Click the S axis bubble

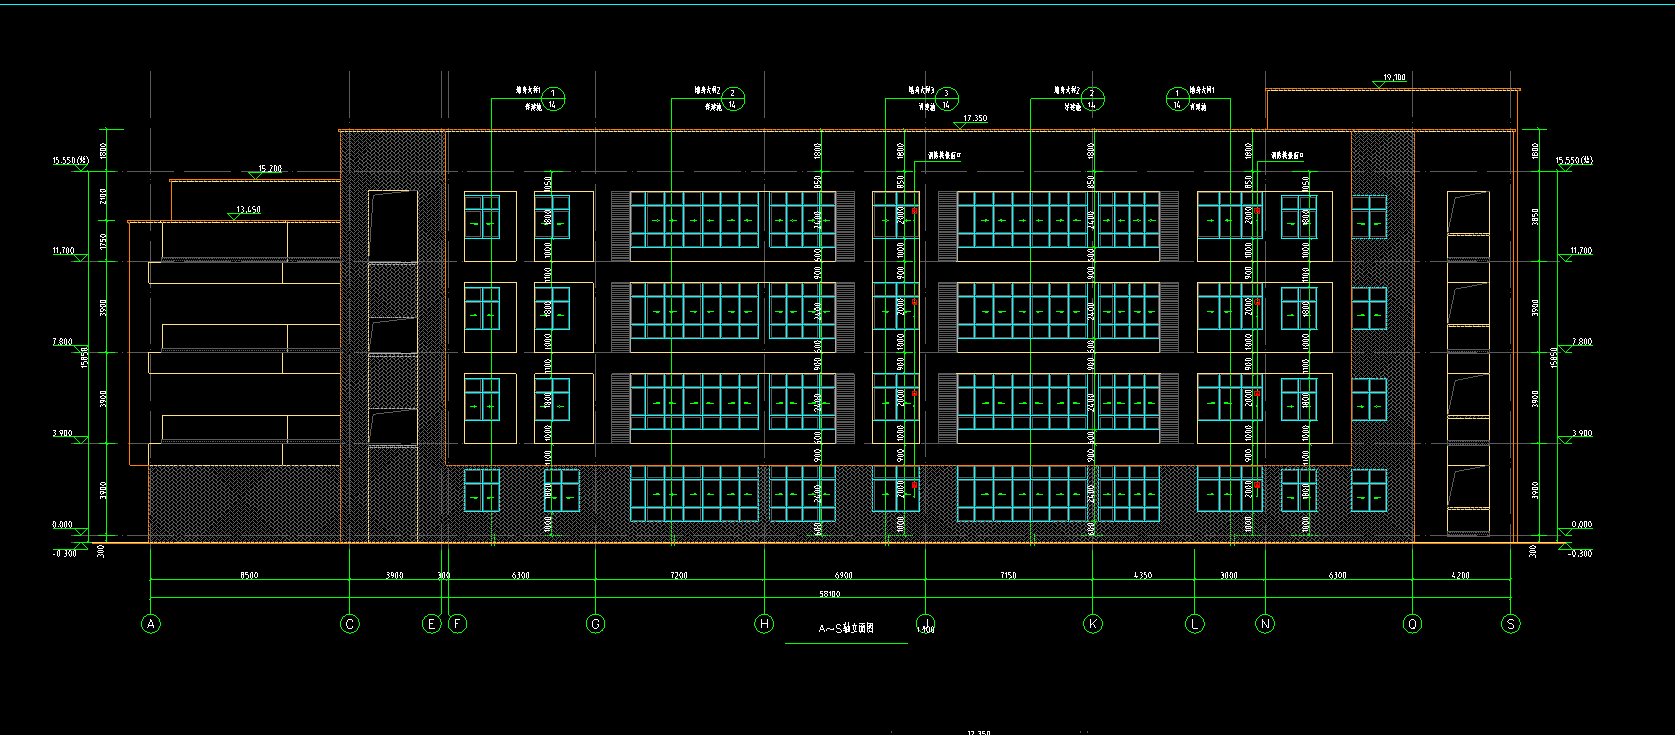(x=1510, y=624)
